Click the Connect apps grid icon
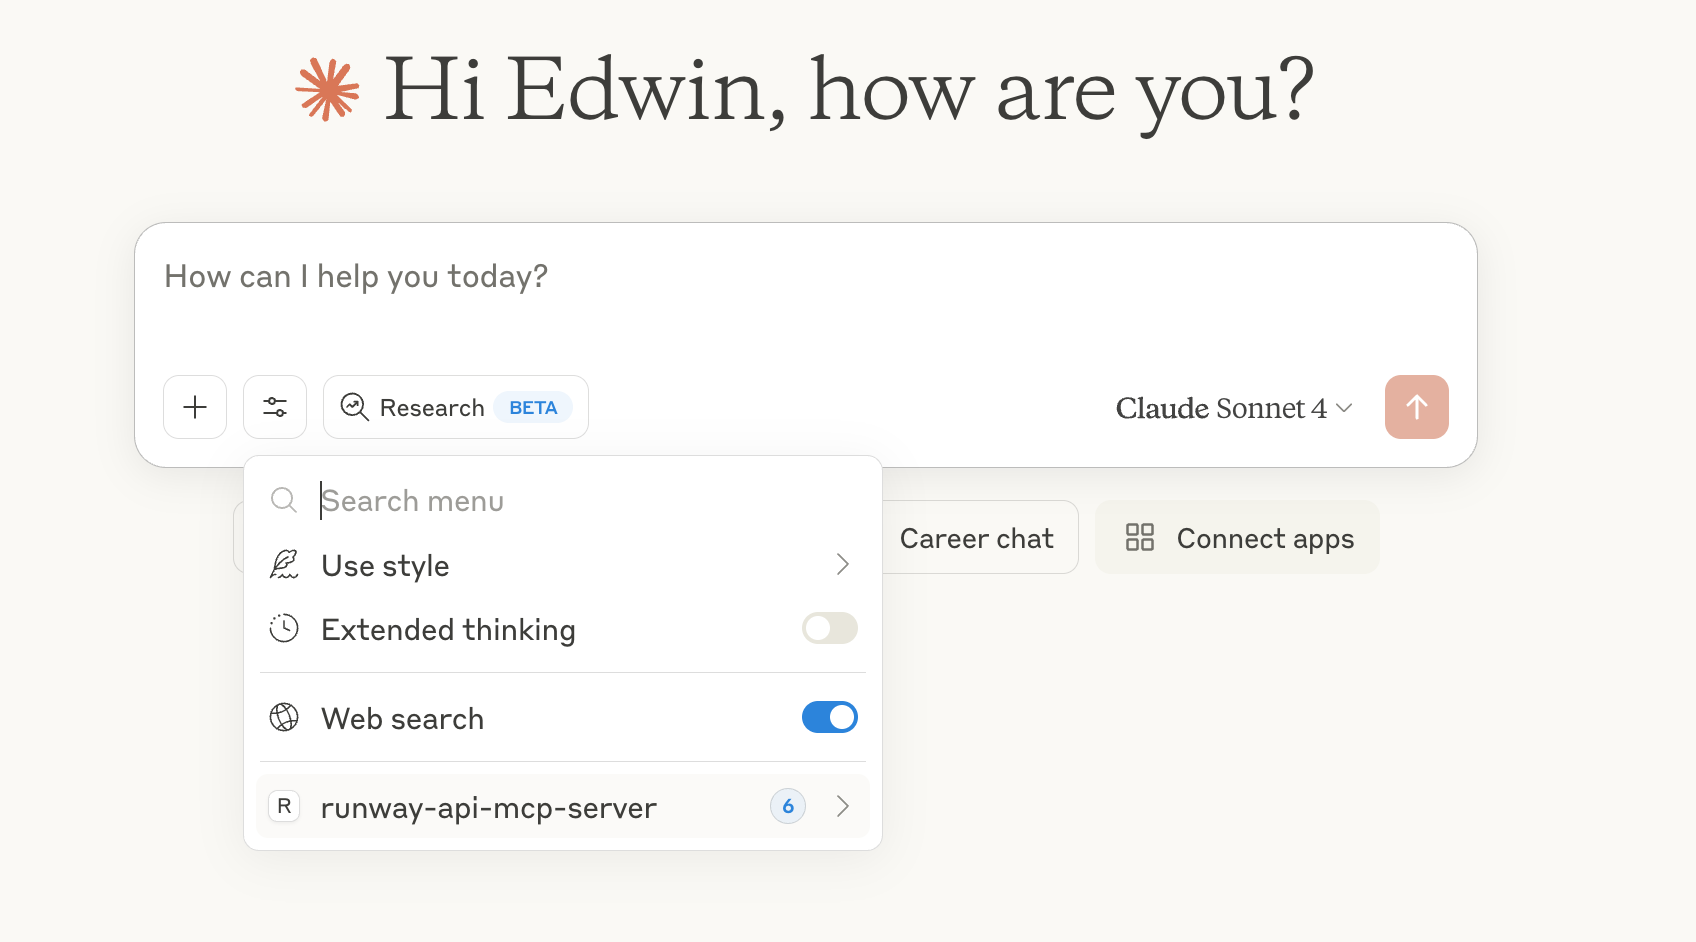Image resolution: width=1696 pixels, height=942 pixels. tap(1140, 538)
